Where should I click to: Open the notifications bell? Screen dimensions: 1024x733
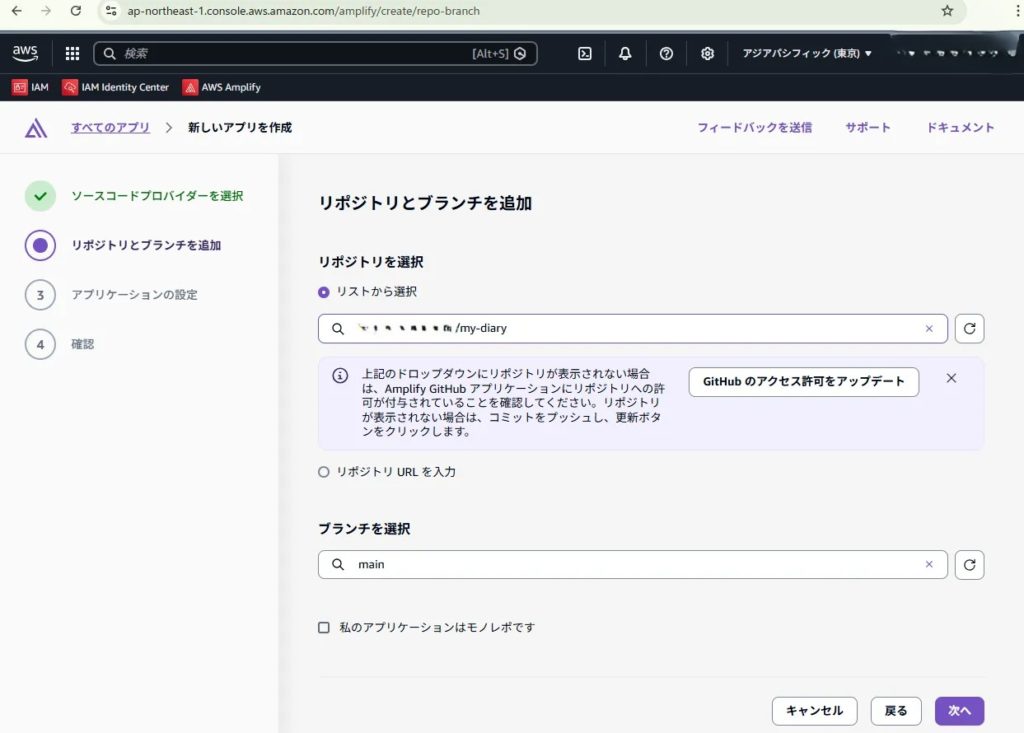pyautogui.click(x=625, y=54)
